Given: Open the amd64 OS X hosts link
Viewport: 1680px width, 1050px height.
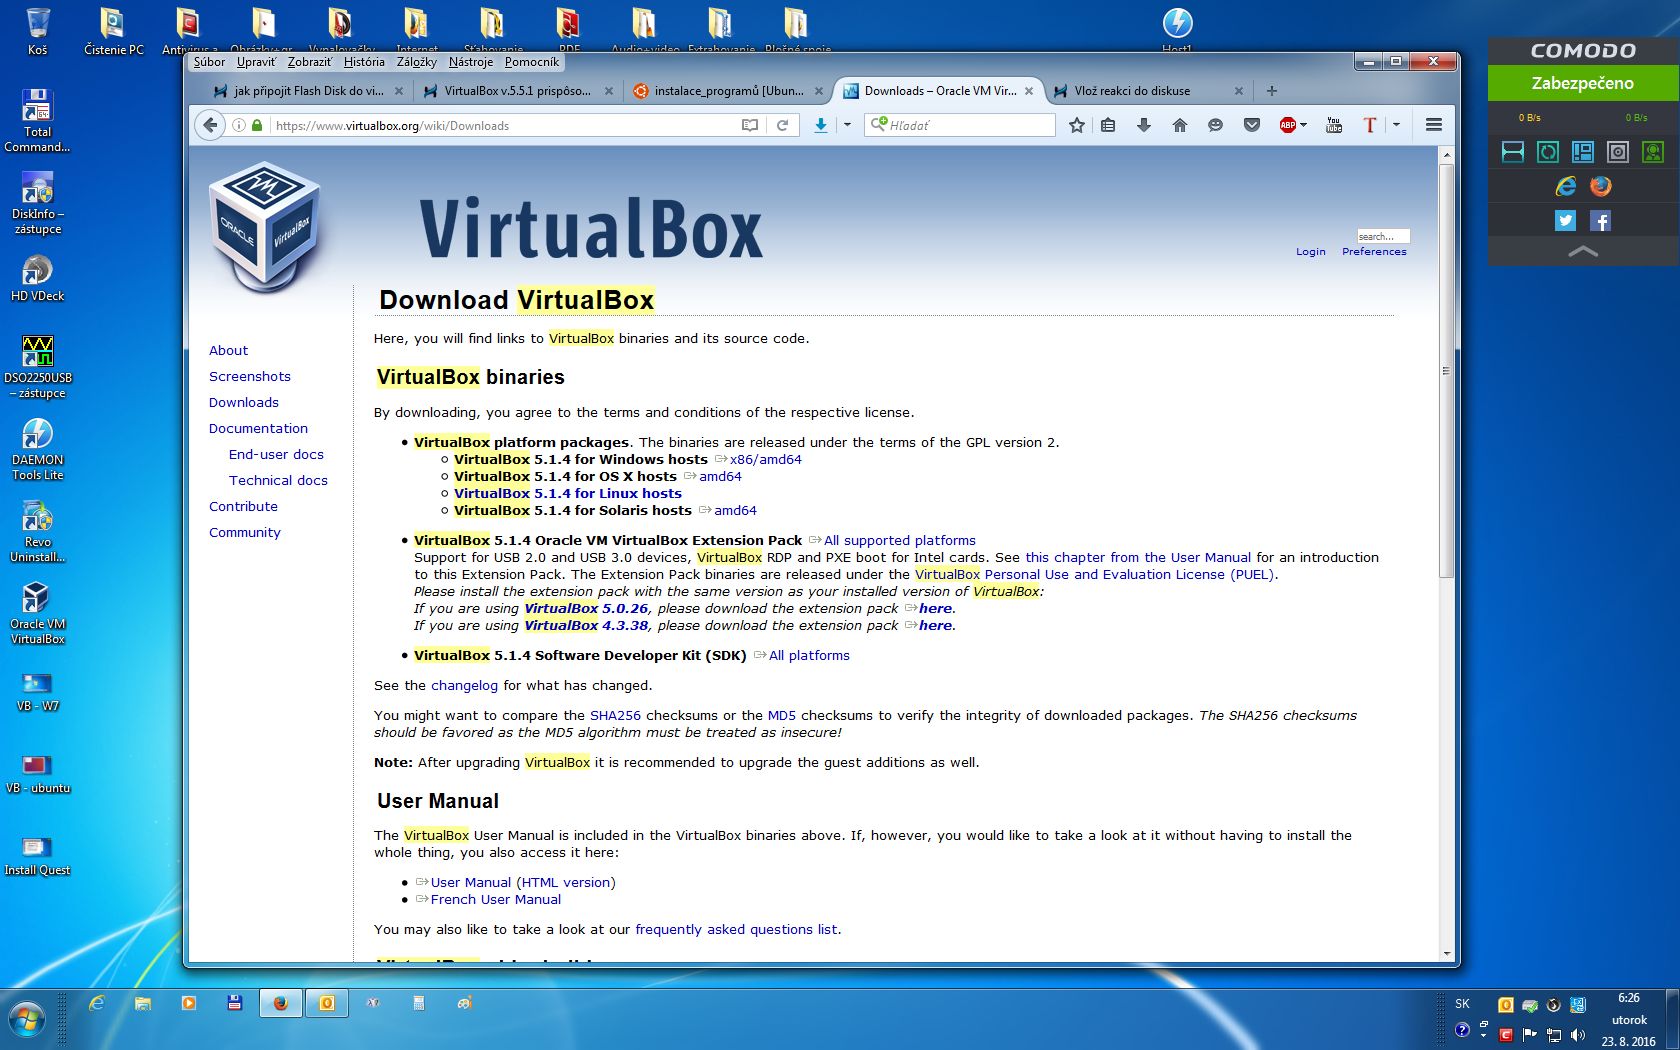Looking at the screenshot, I should tap(720, 477).
